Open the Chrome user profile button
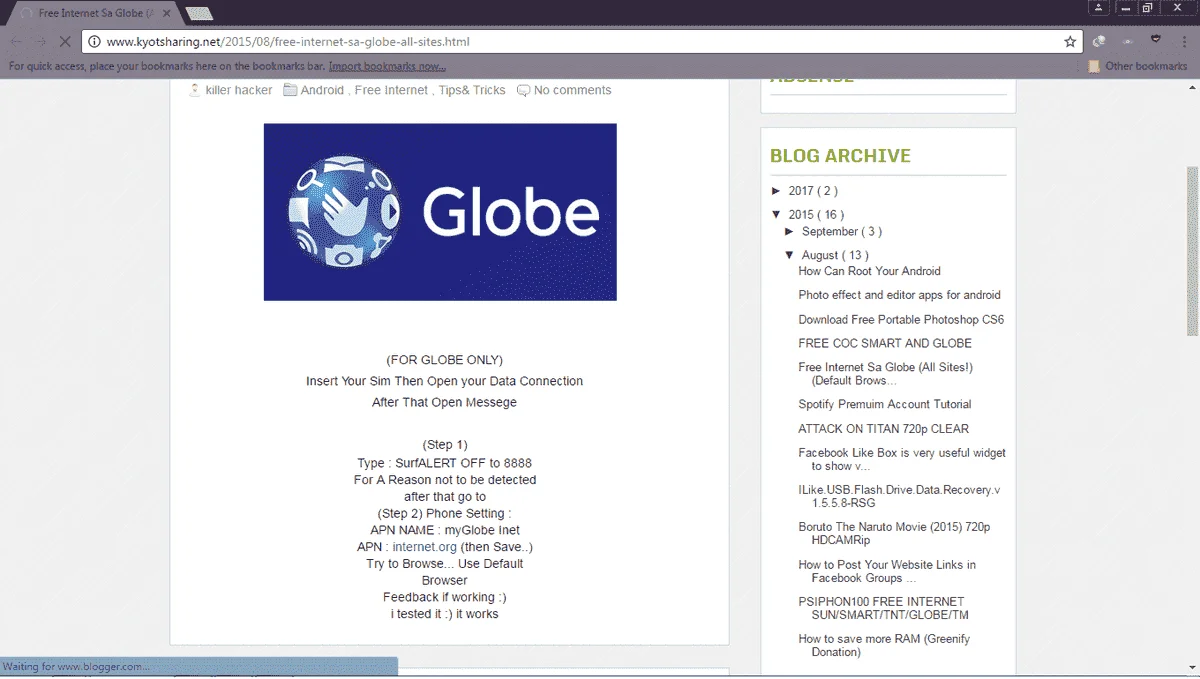Screen dimensions: 1200x679 coord(1099,8)
